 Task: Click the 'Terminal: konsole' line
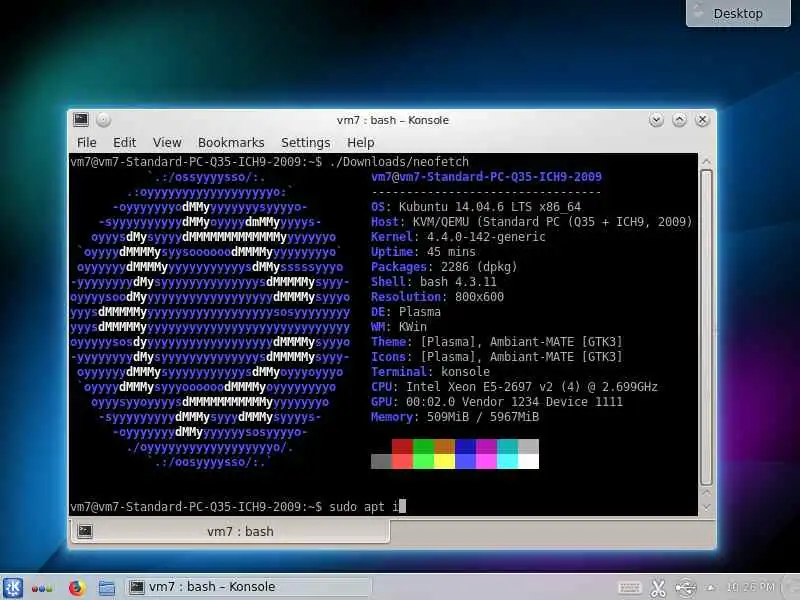pyautogui.click(x=430, y=371)
